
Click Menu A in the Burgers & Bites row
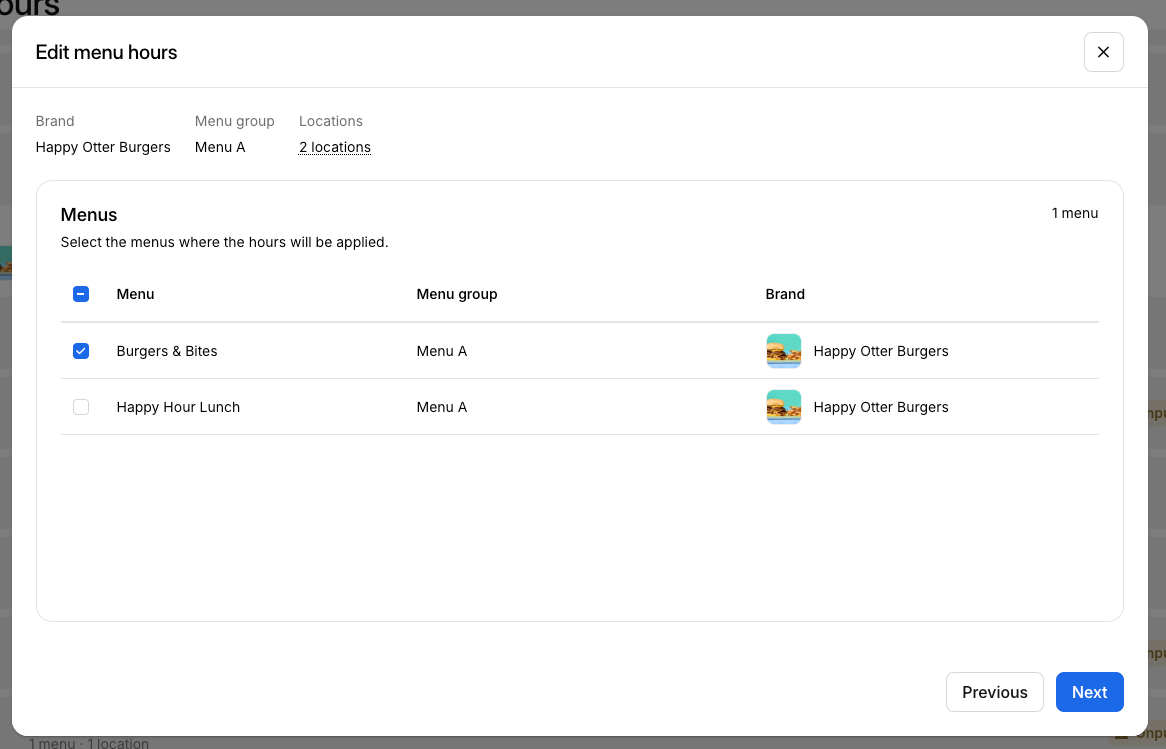tap(441, 351)
